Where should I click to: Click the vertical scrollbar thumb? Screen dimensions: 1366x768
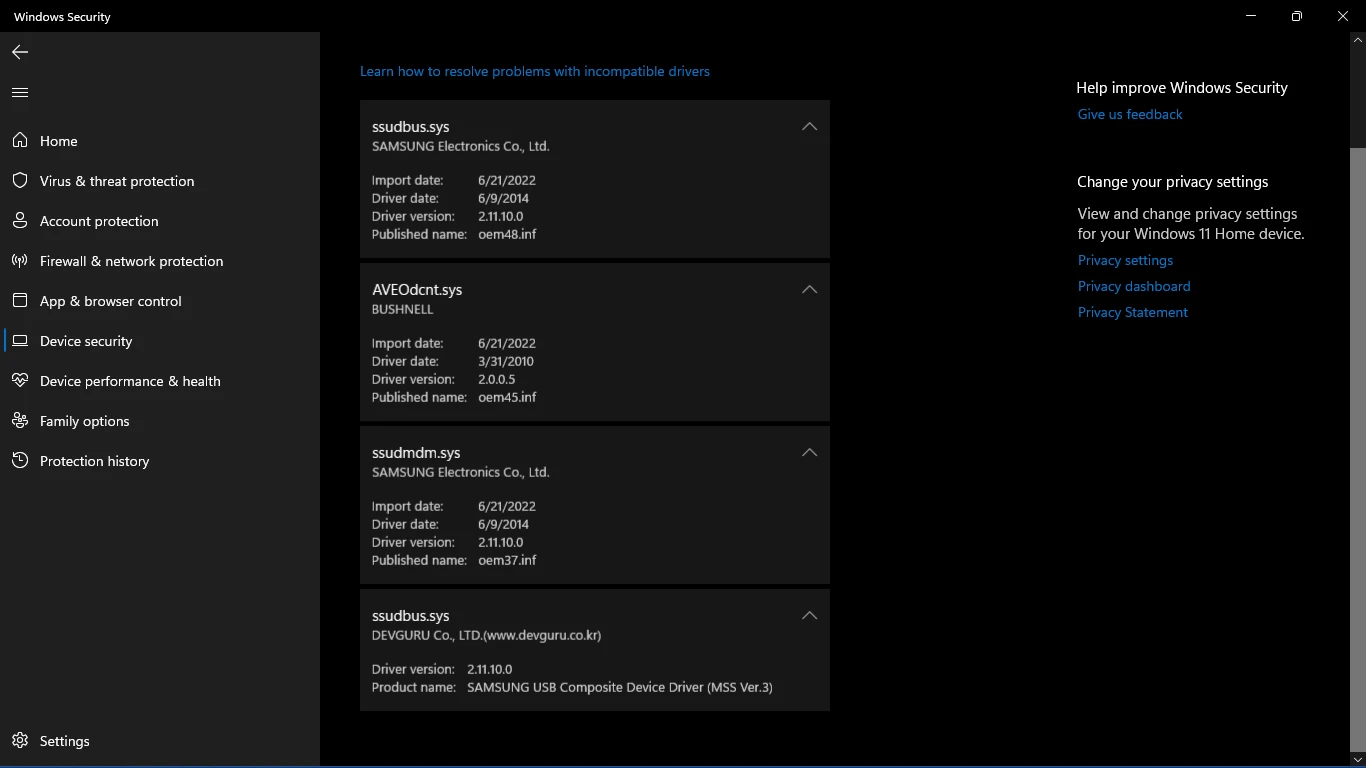[x=1358, y=450]
